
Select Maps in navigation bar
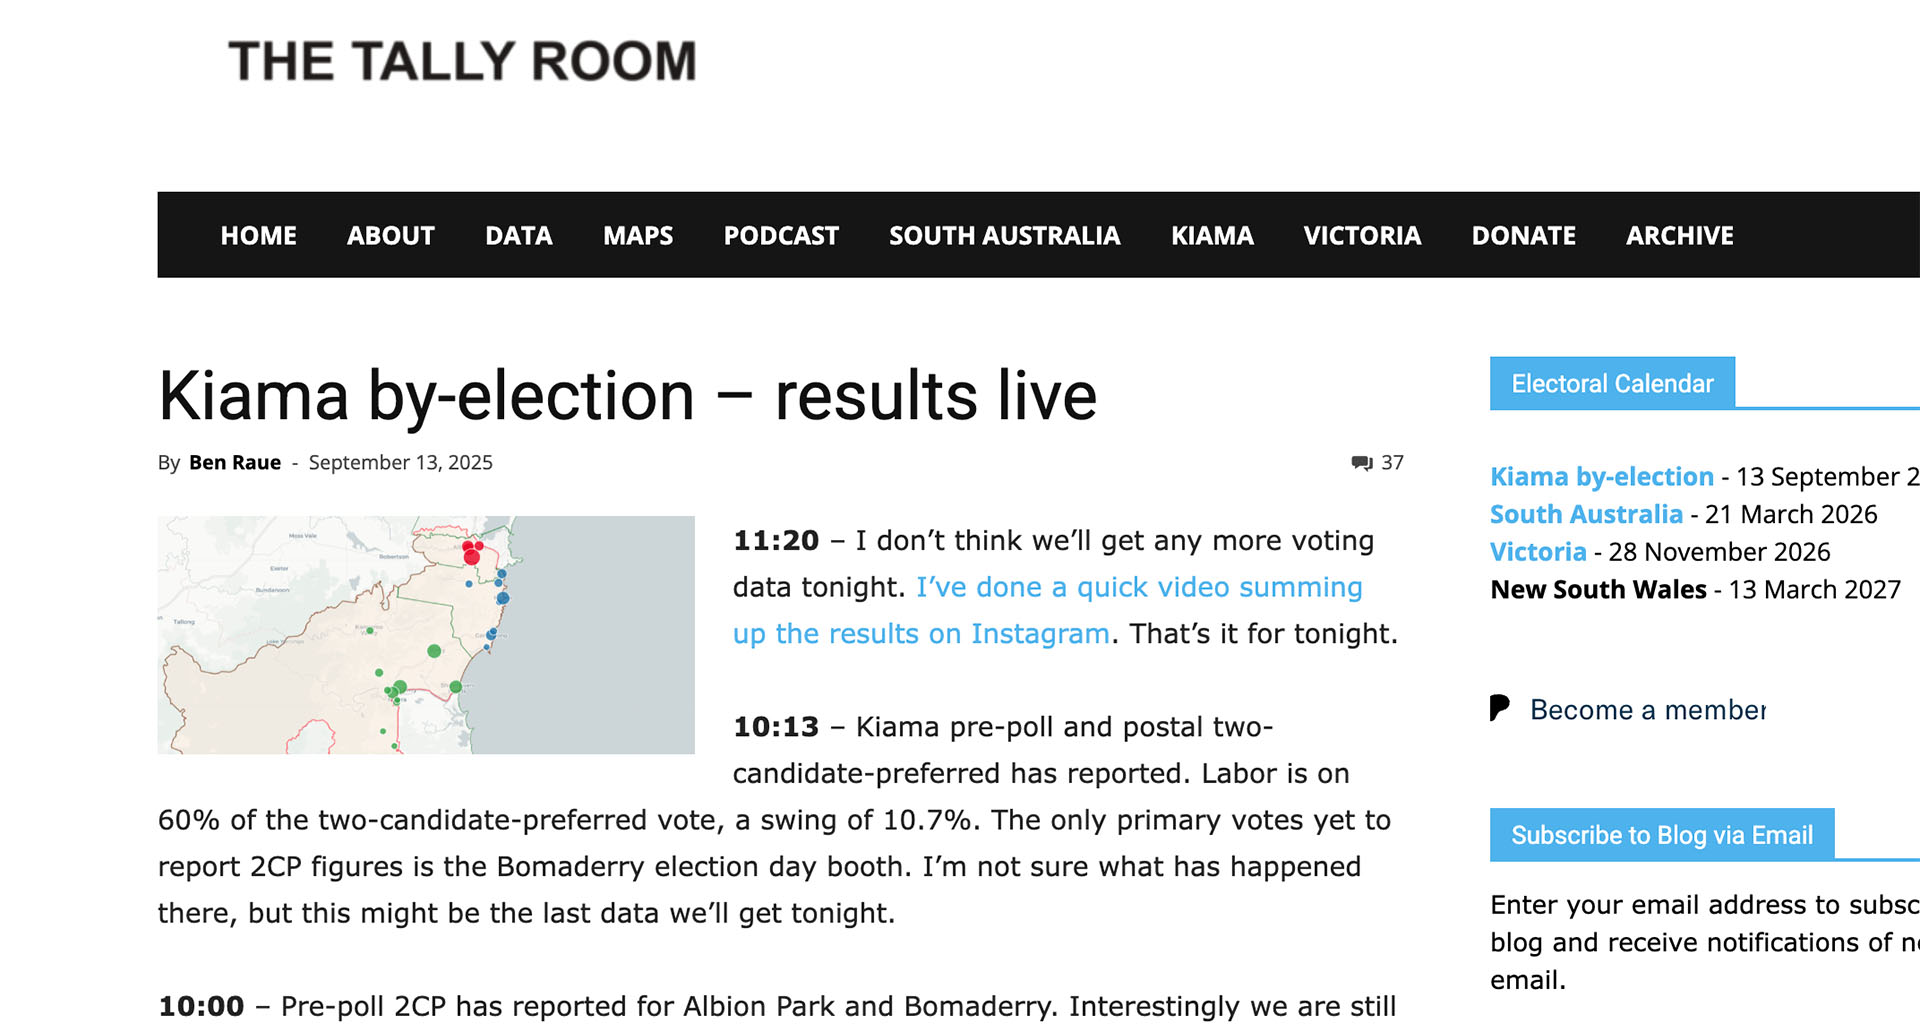637,236
